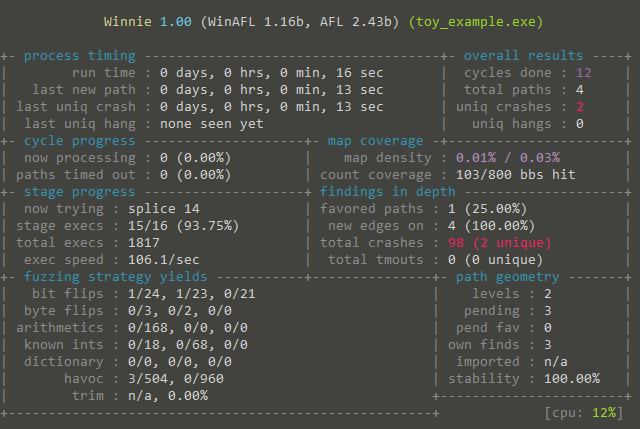Click the total paths value 4
This screenshot has height=429, width=640.
pos(580,90)
